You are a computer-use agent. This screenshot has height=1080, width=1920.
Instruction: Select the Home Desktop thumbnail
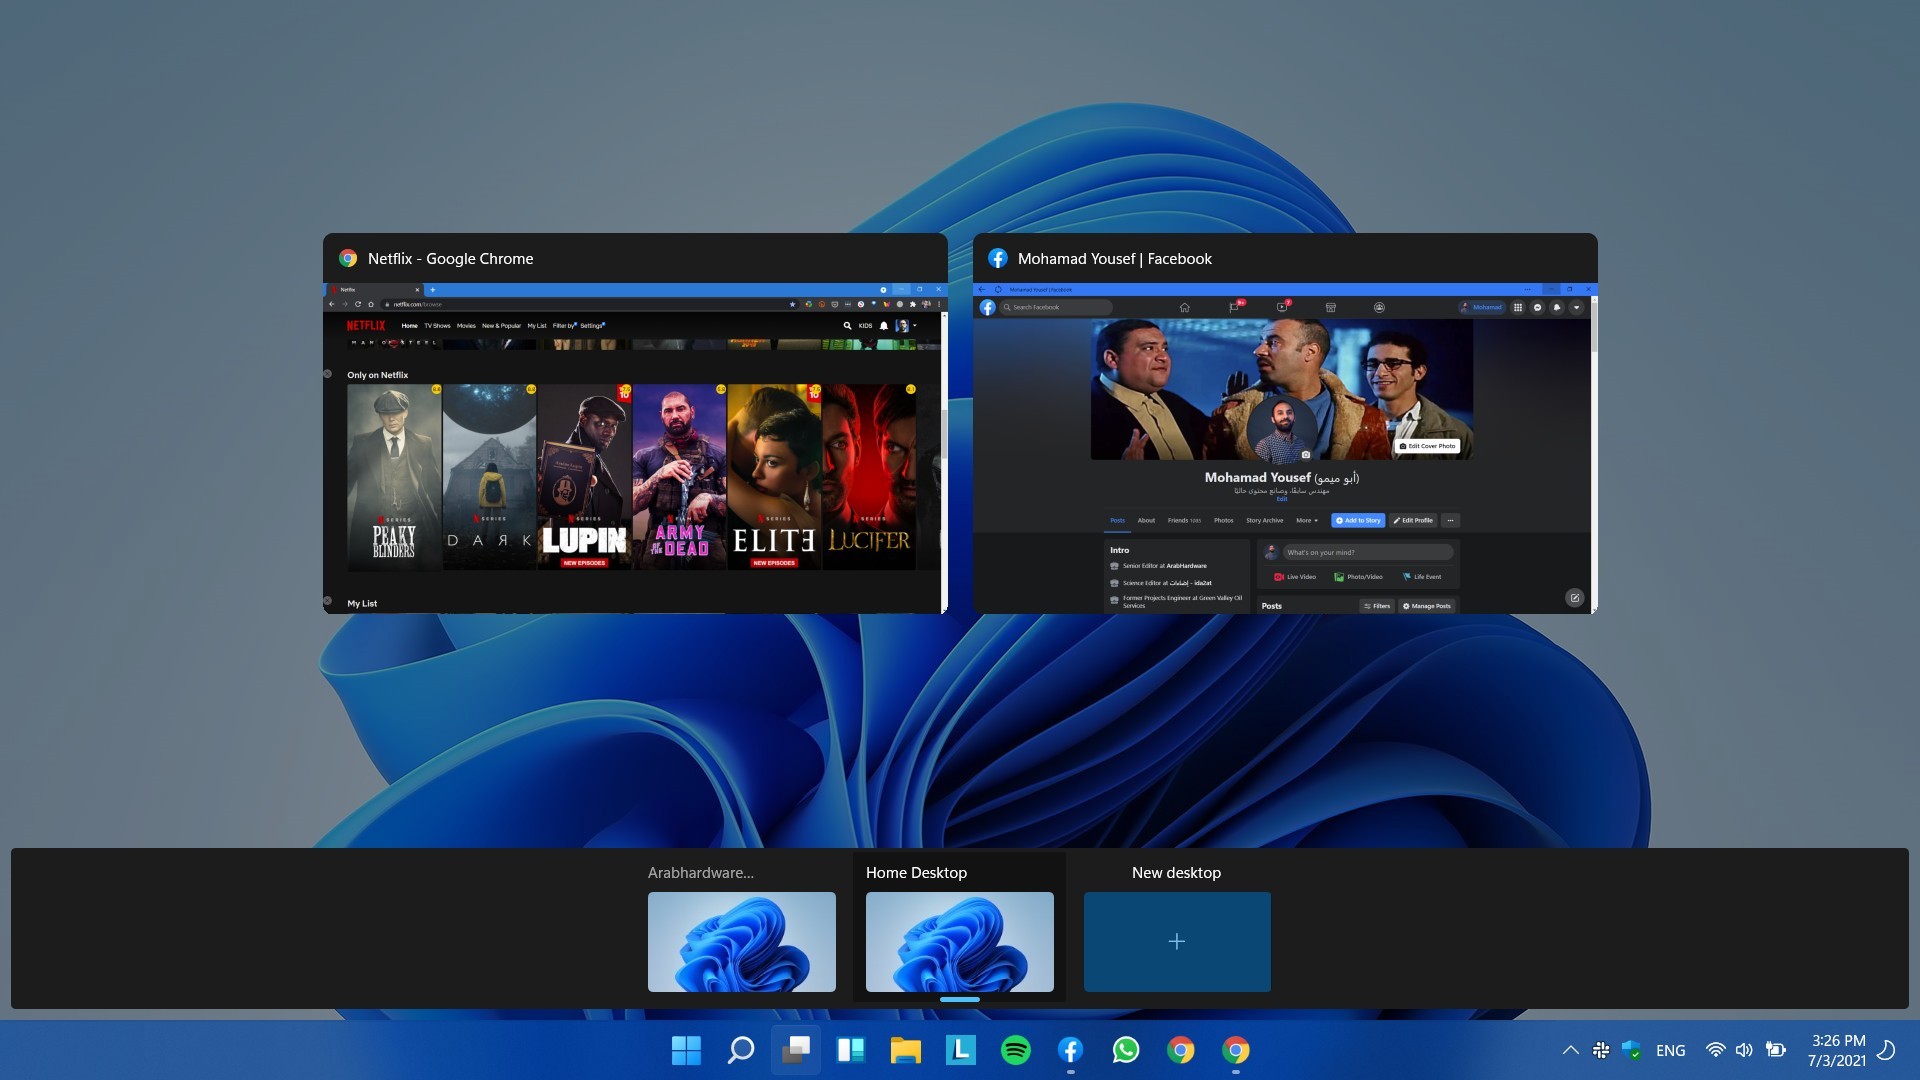click(959, 942)
